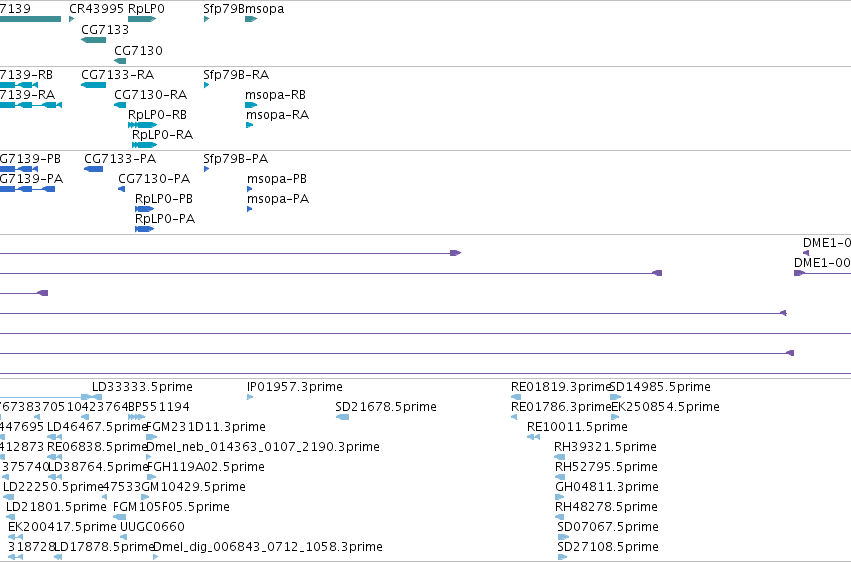
Task: Click the lower DME1-00 purple feature label
Action: click(822, 263)
